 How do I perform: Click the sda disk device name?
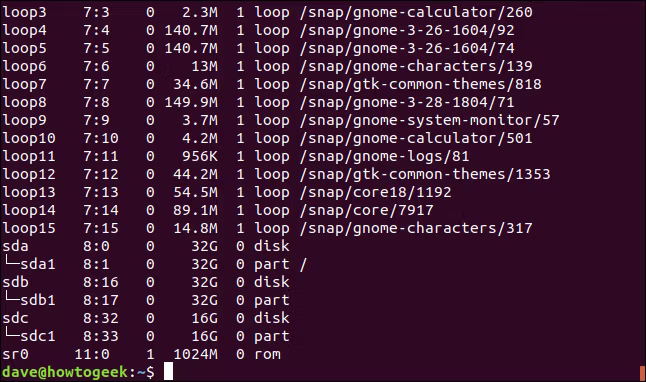15,246
